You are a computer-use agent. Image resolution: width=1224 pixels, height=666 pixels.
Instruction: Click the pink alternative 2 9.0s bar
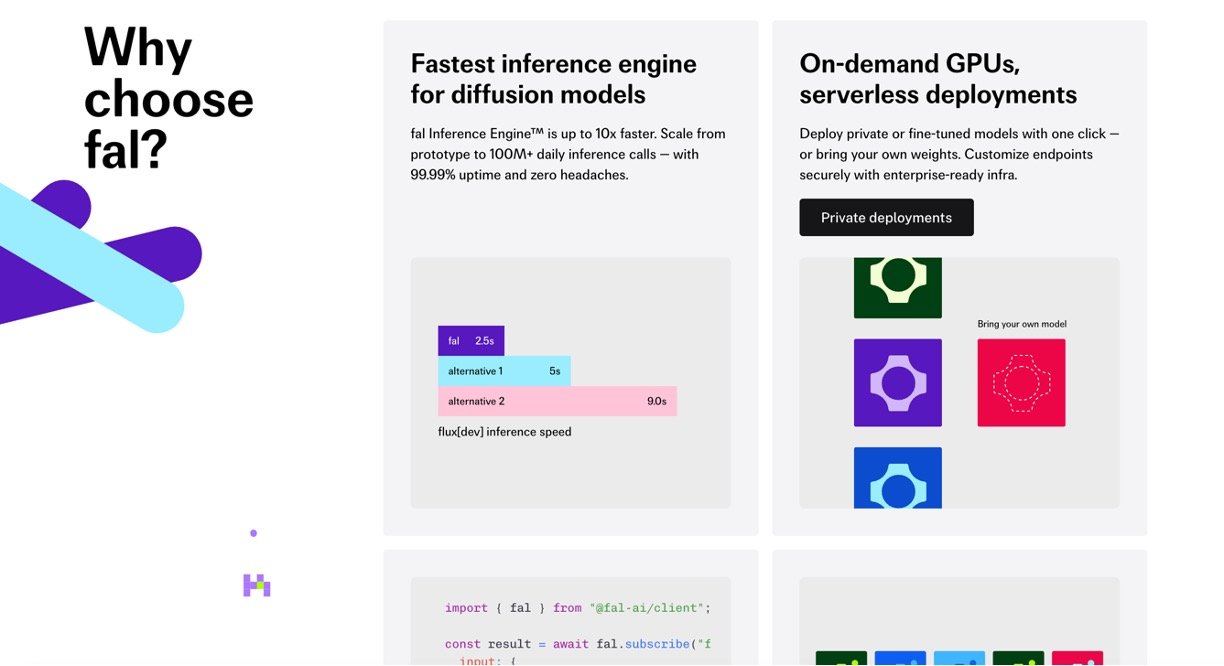[x=557, y=401]
